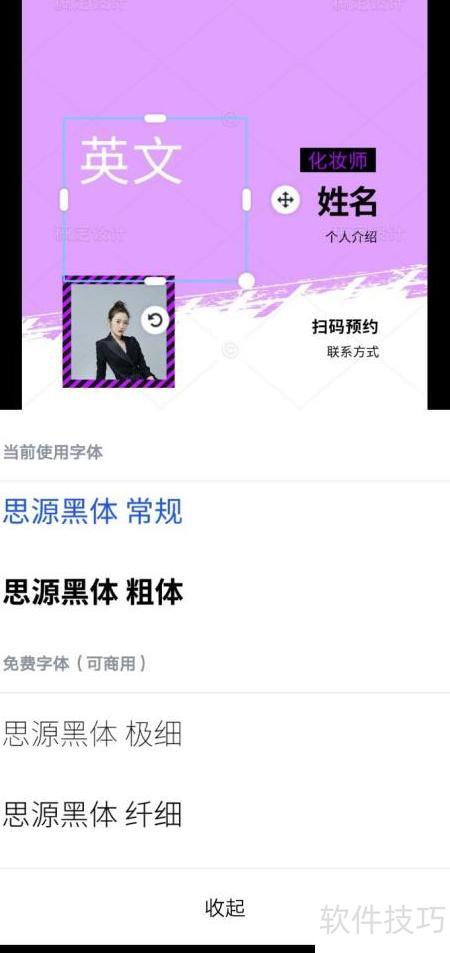Choose font 思源黑体 常规
450x953 pixels.
pyautogui.click(x=92, y=511)
